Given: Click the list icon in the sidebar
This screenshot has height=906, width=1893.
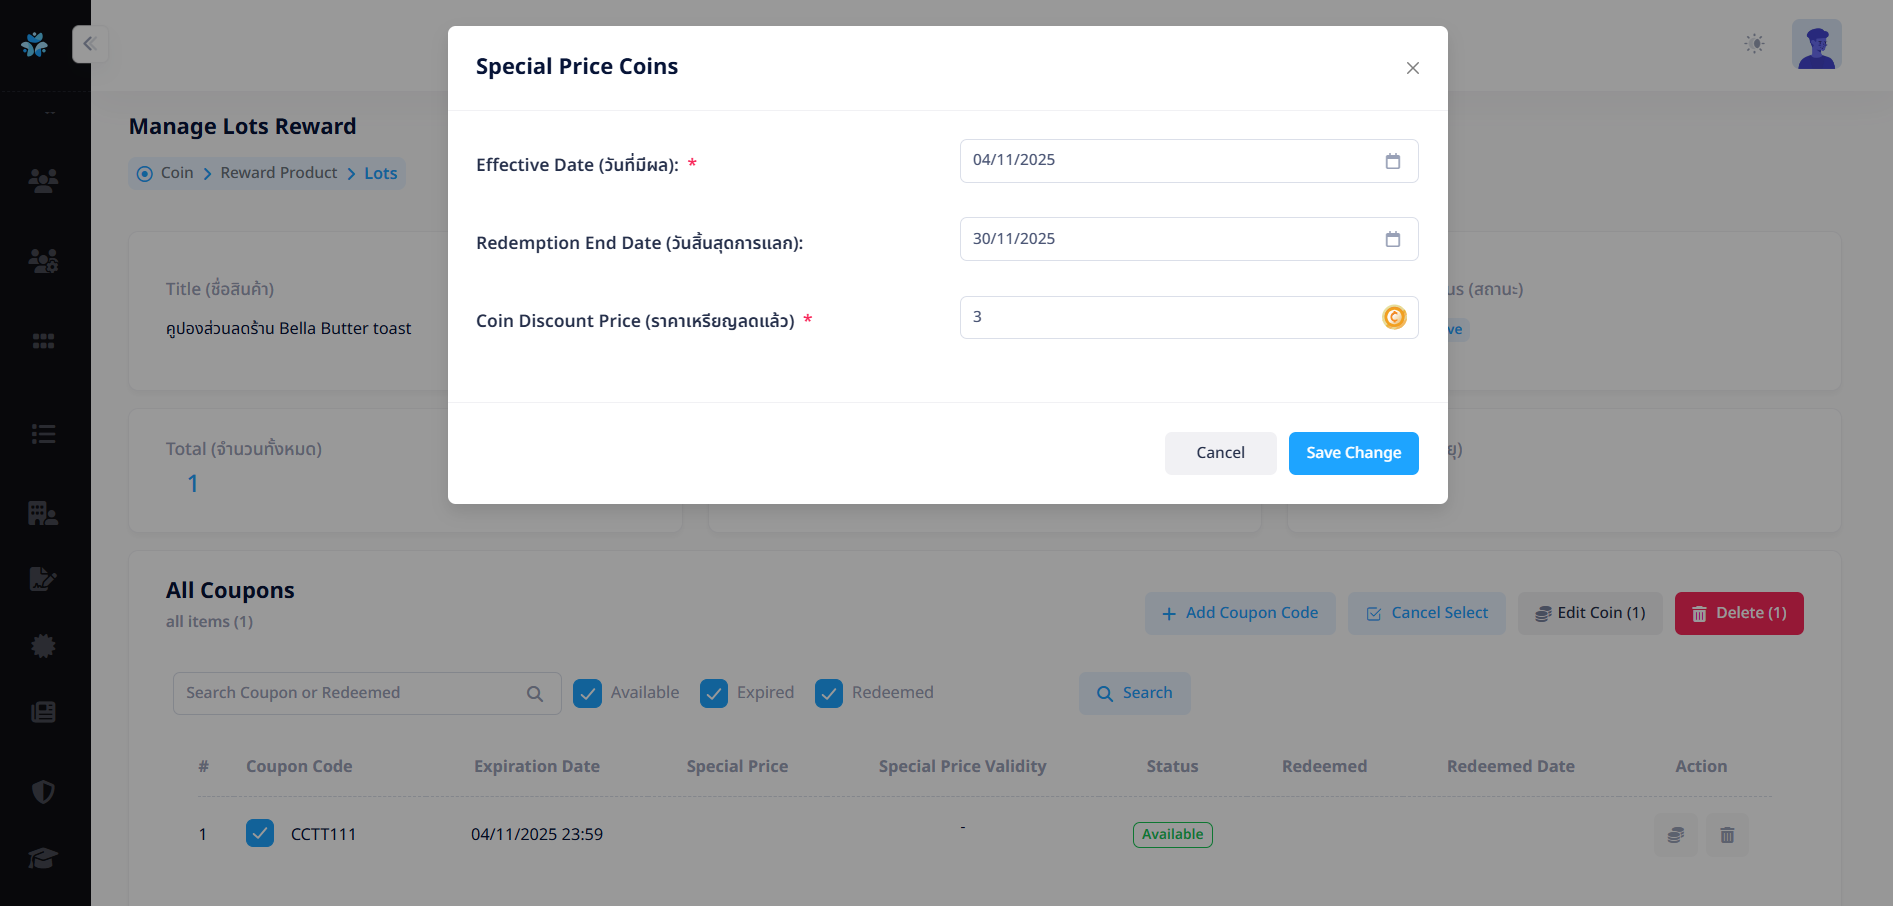Looking at the screenshot, I should [43, 434].
